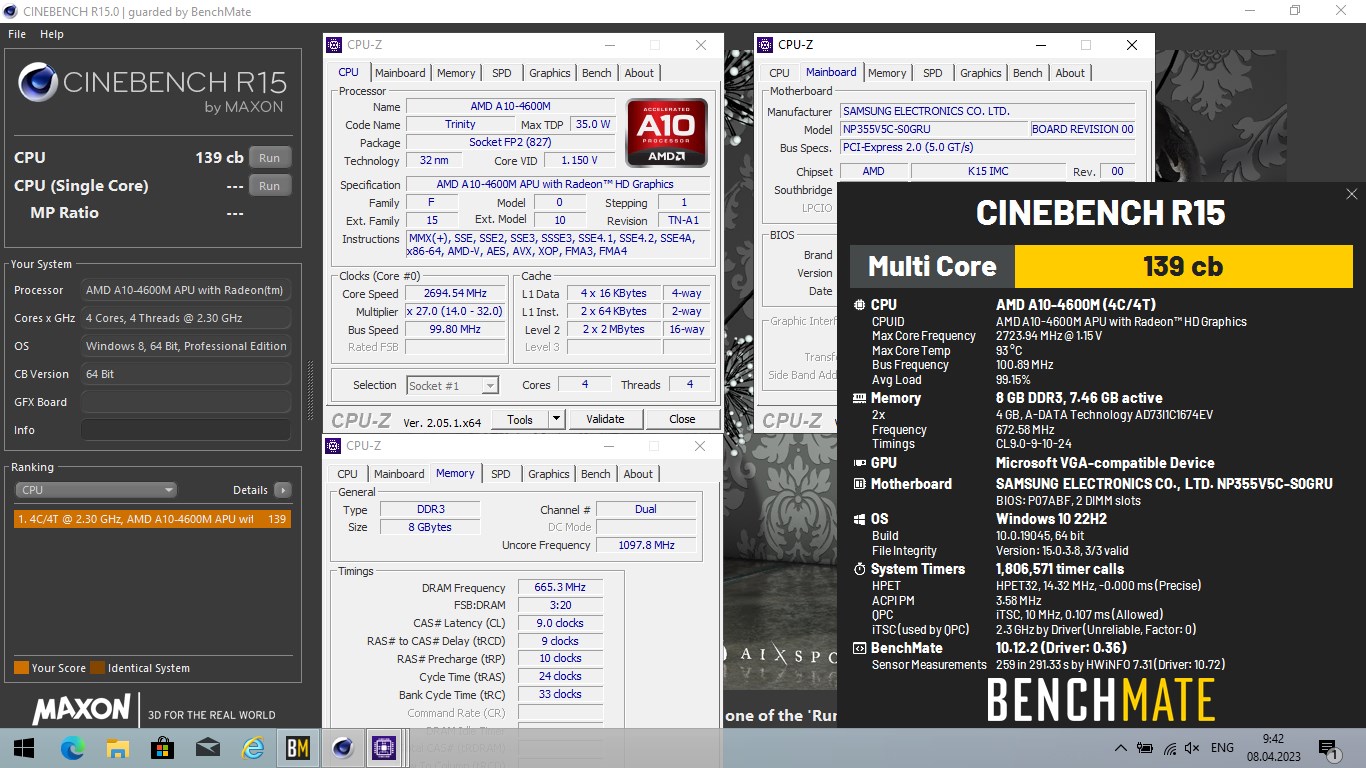Screen dimensions: 1366x768
Task: Open Memory tab in Mainboard CPU-Z window
Action: [887, 73]
